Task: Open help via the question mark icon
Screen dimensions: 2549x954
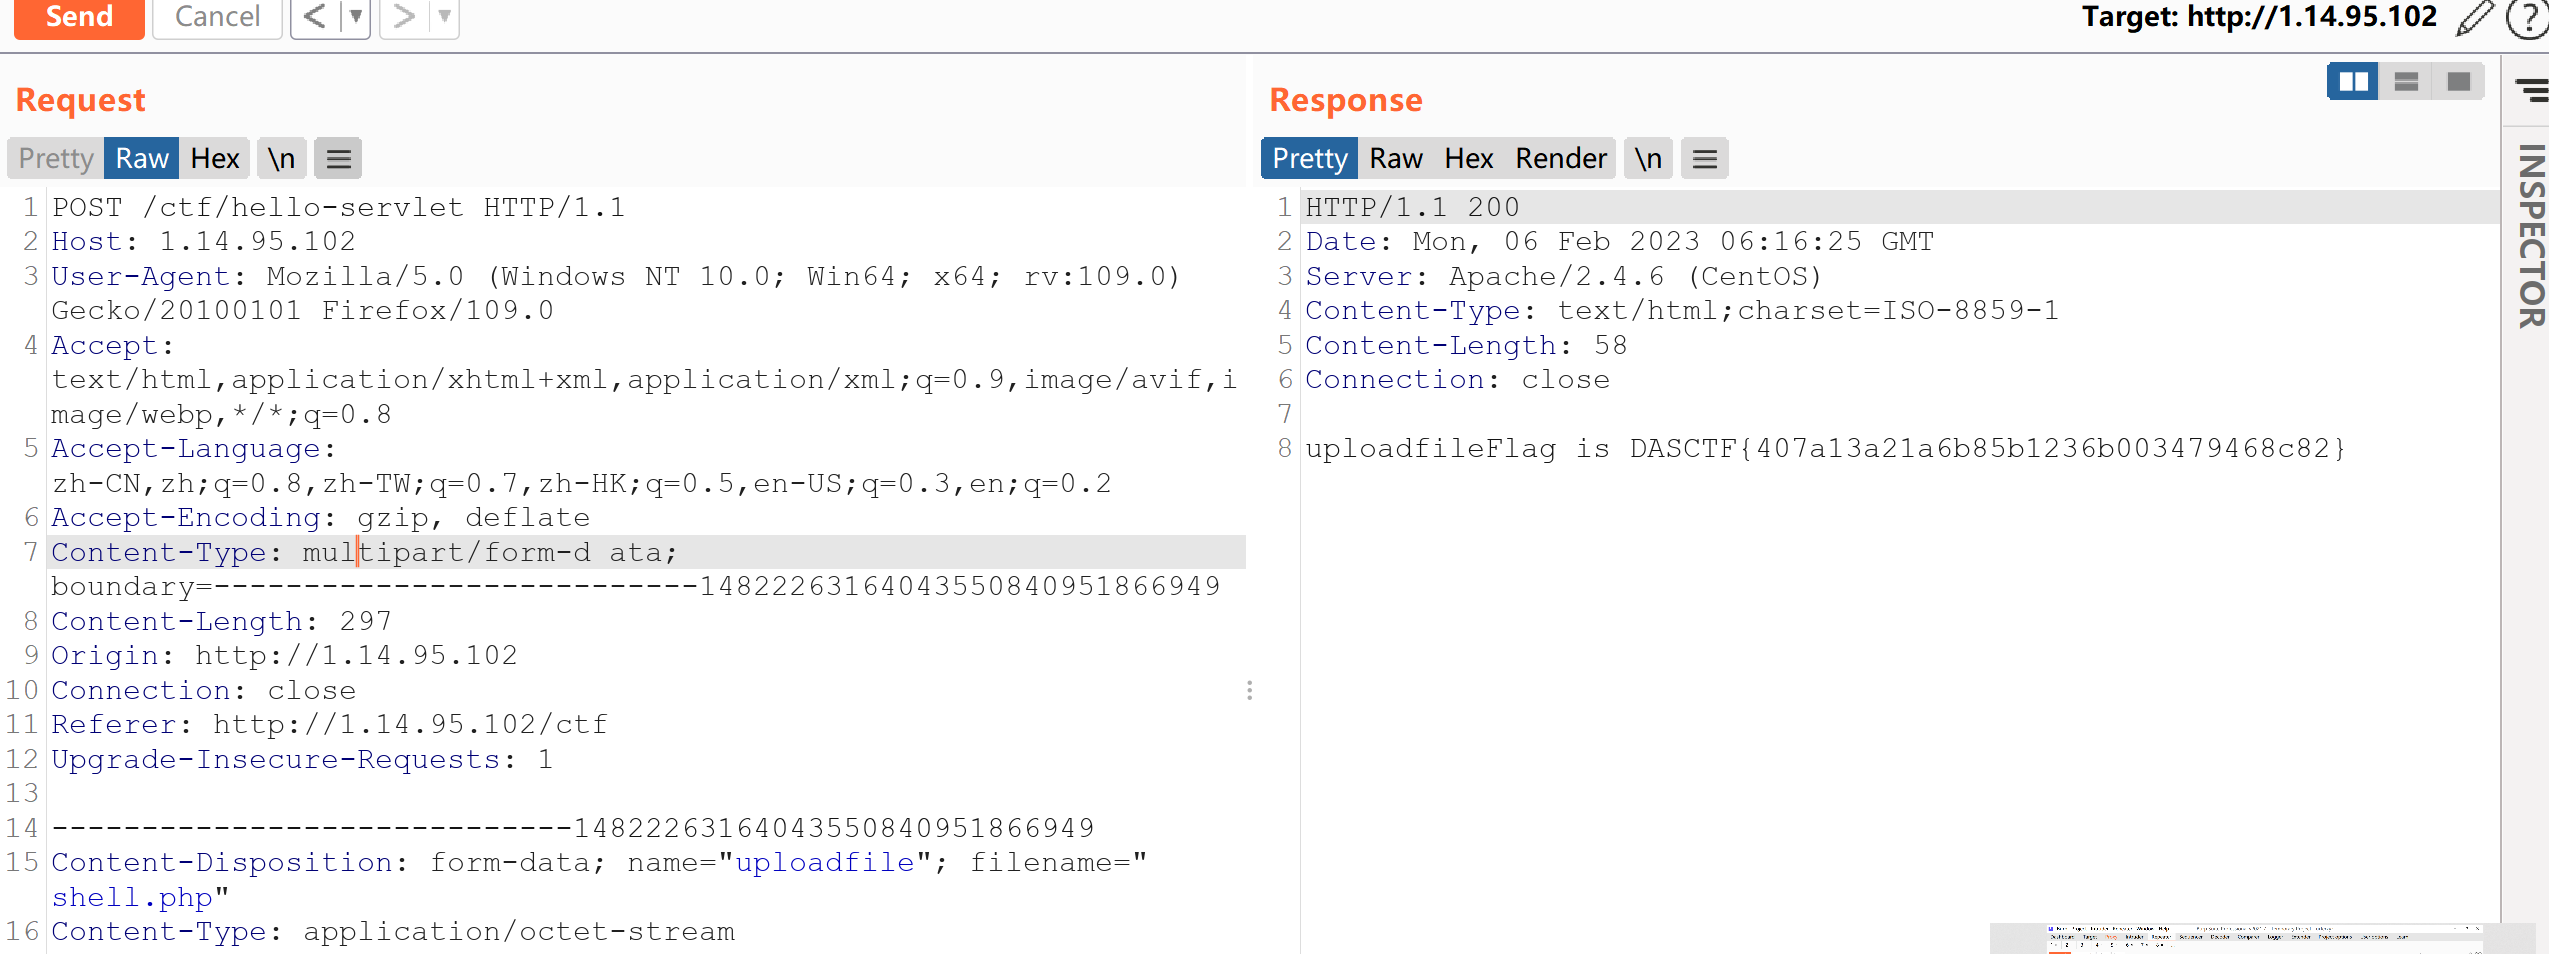Action: click(x=2529, y=18)
